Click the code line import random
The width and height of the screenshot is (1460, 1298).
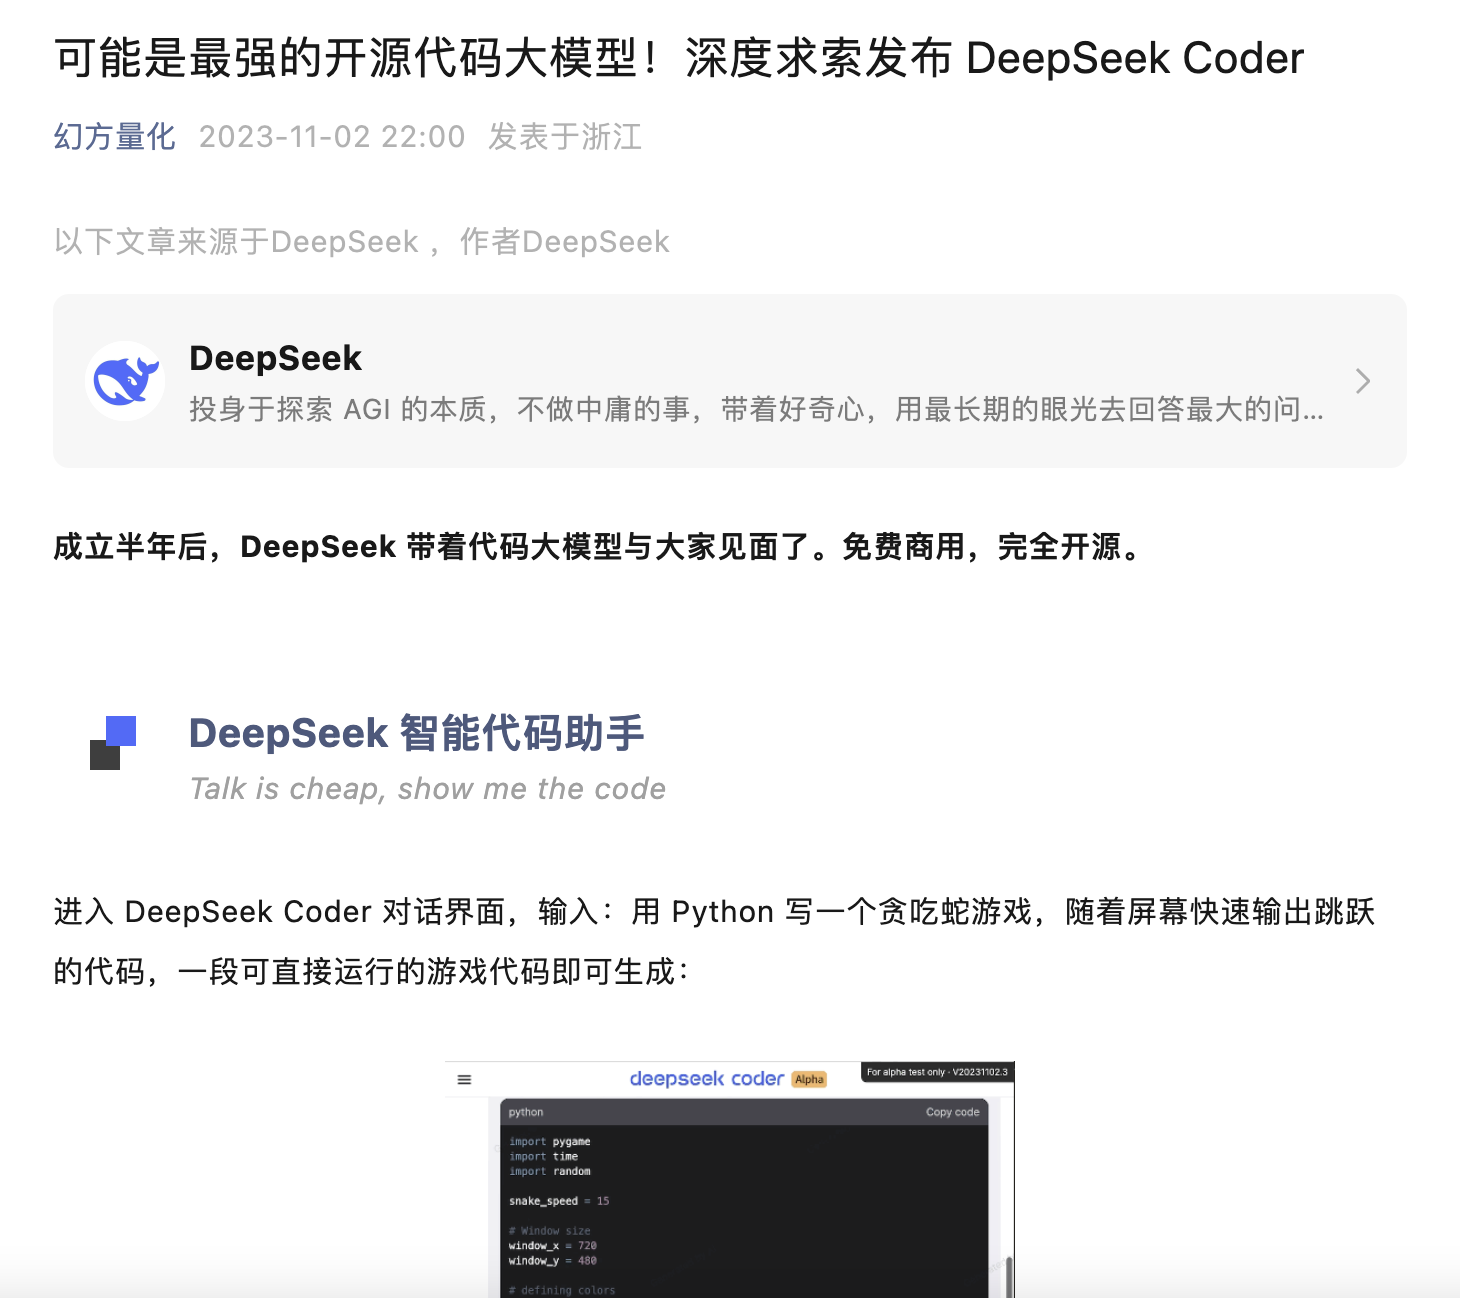pos(550,1171)
